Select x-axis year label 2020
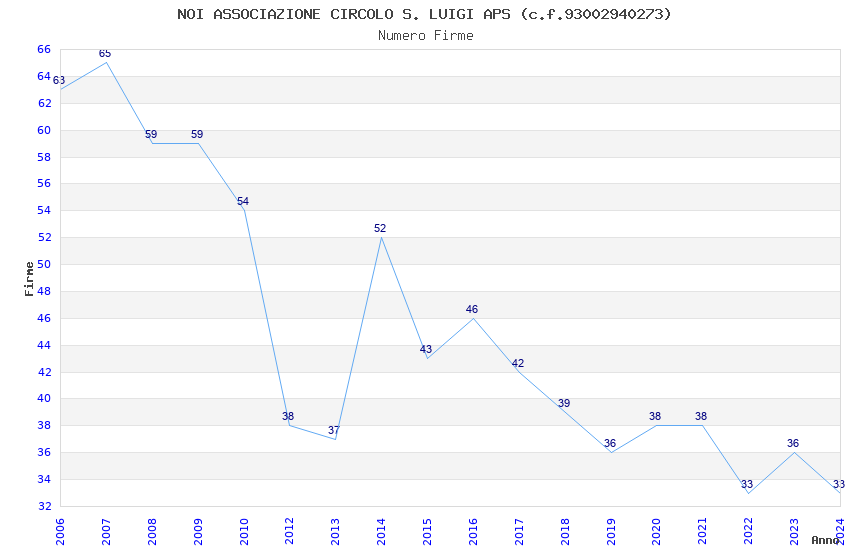The width and height of the screenshot is (850, 550). (x=656, y=532)
